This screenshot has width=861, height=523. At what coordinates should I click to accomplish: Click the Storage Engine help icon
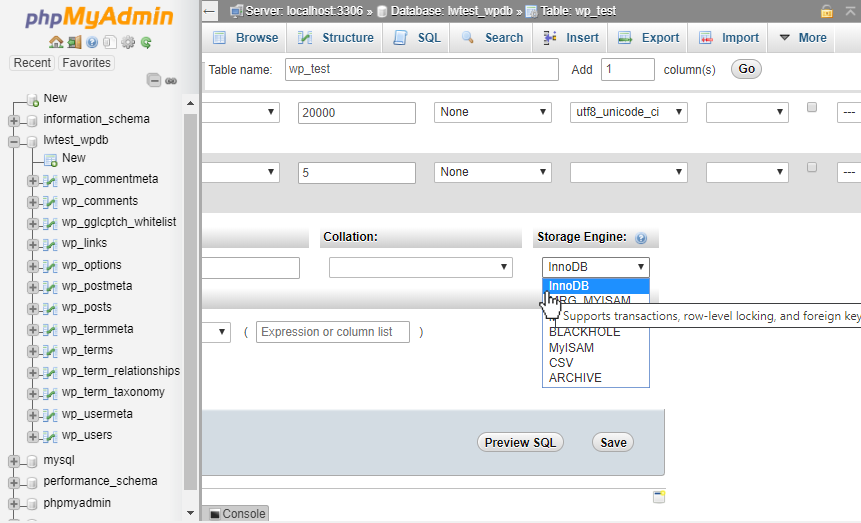pos(641,238)
